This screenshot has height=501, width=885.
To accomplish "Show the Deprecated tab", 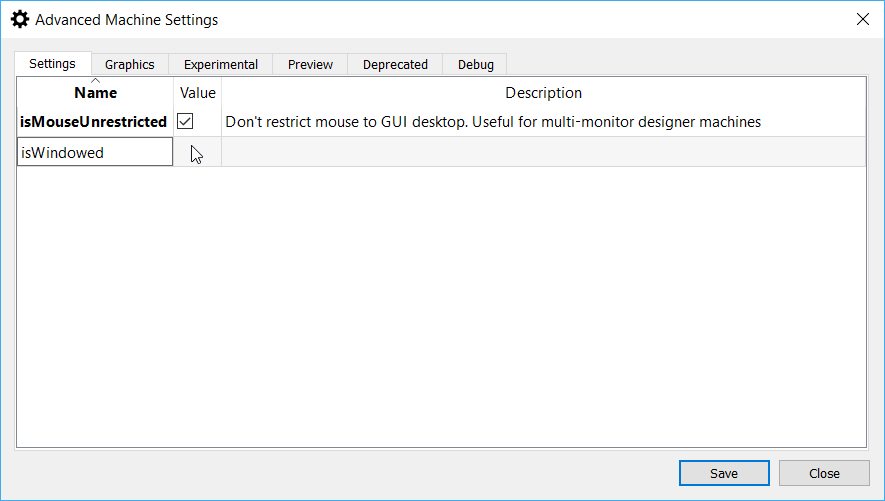I will coord(395,64).
